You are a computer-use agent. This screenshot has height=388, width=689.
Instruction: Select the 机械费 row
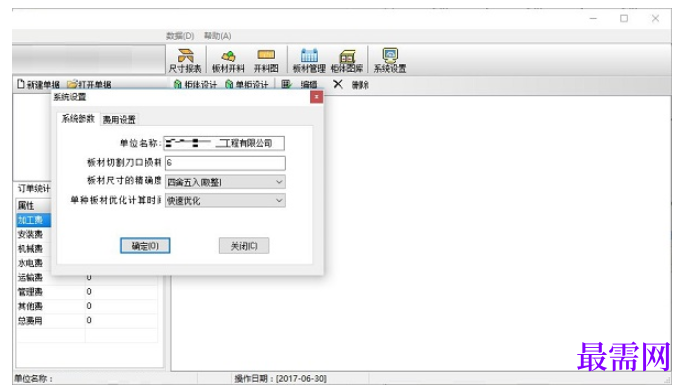point(34,249)
